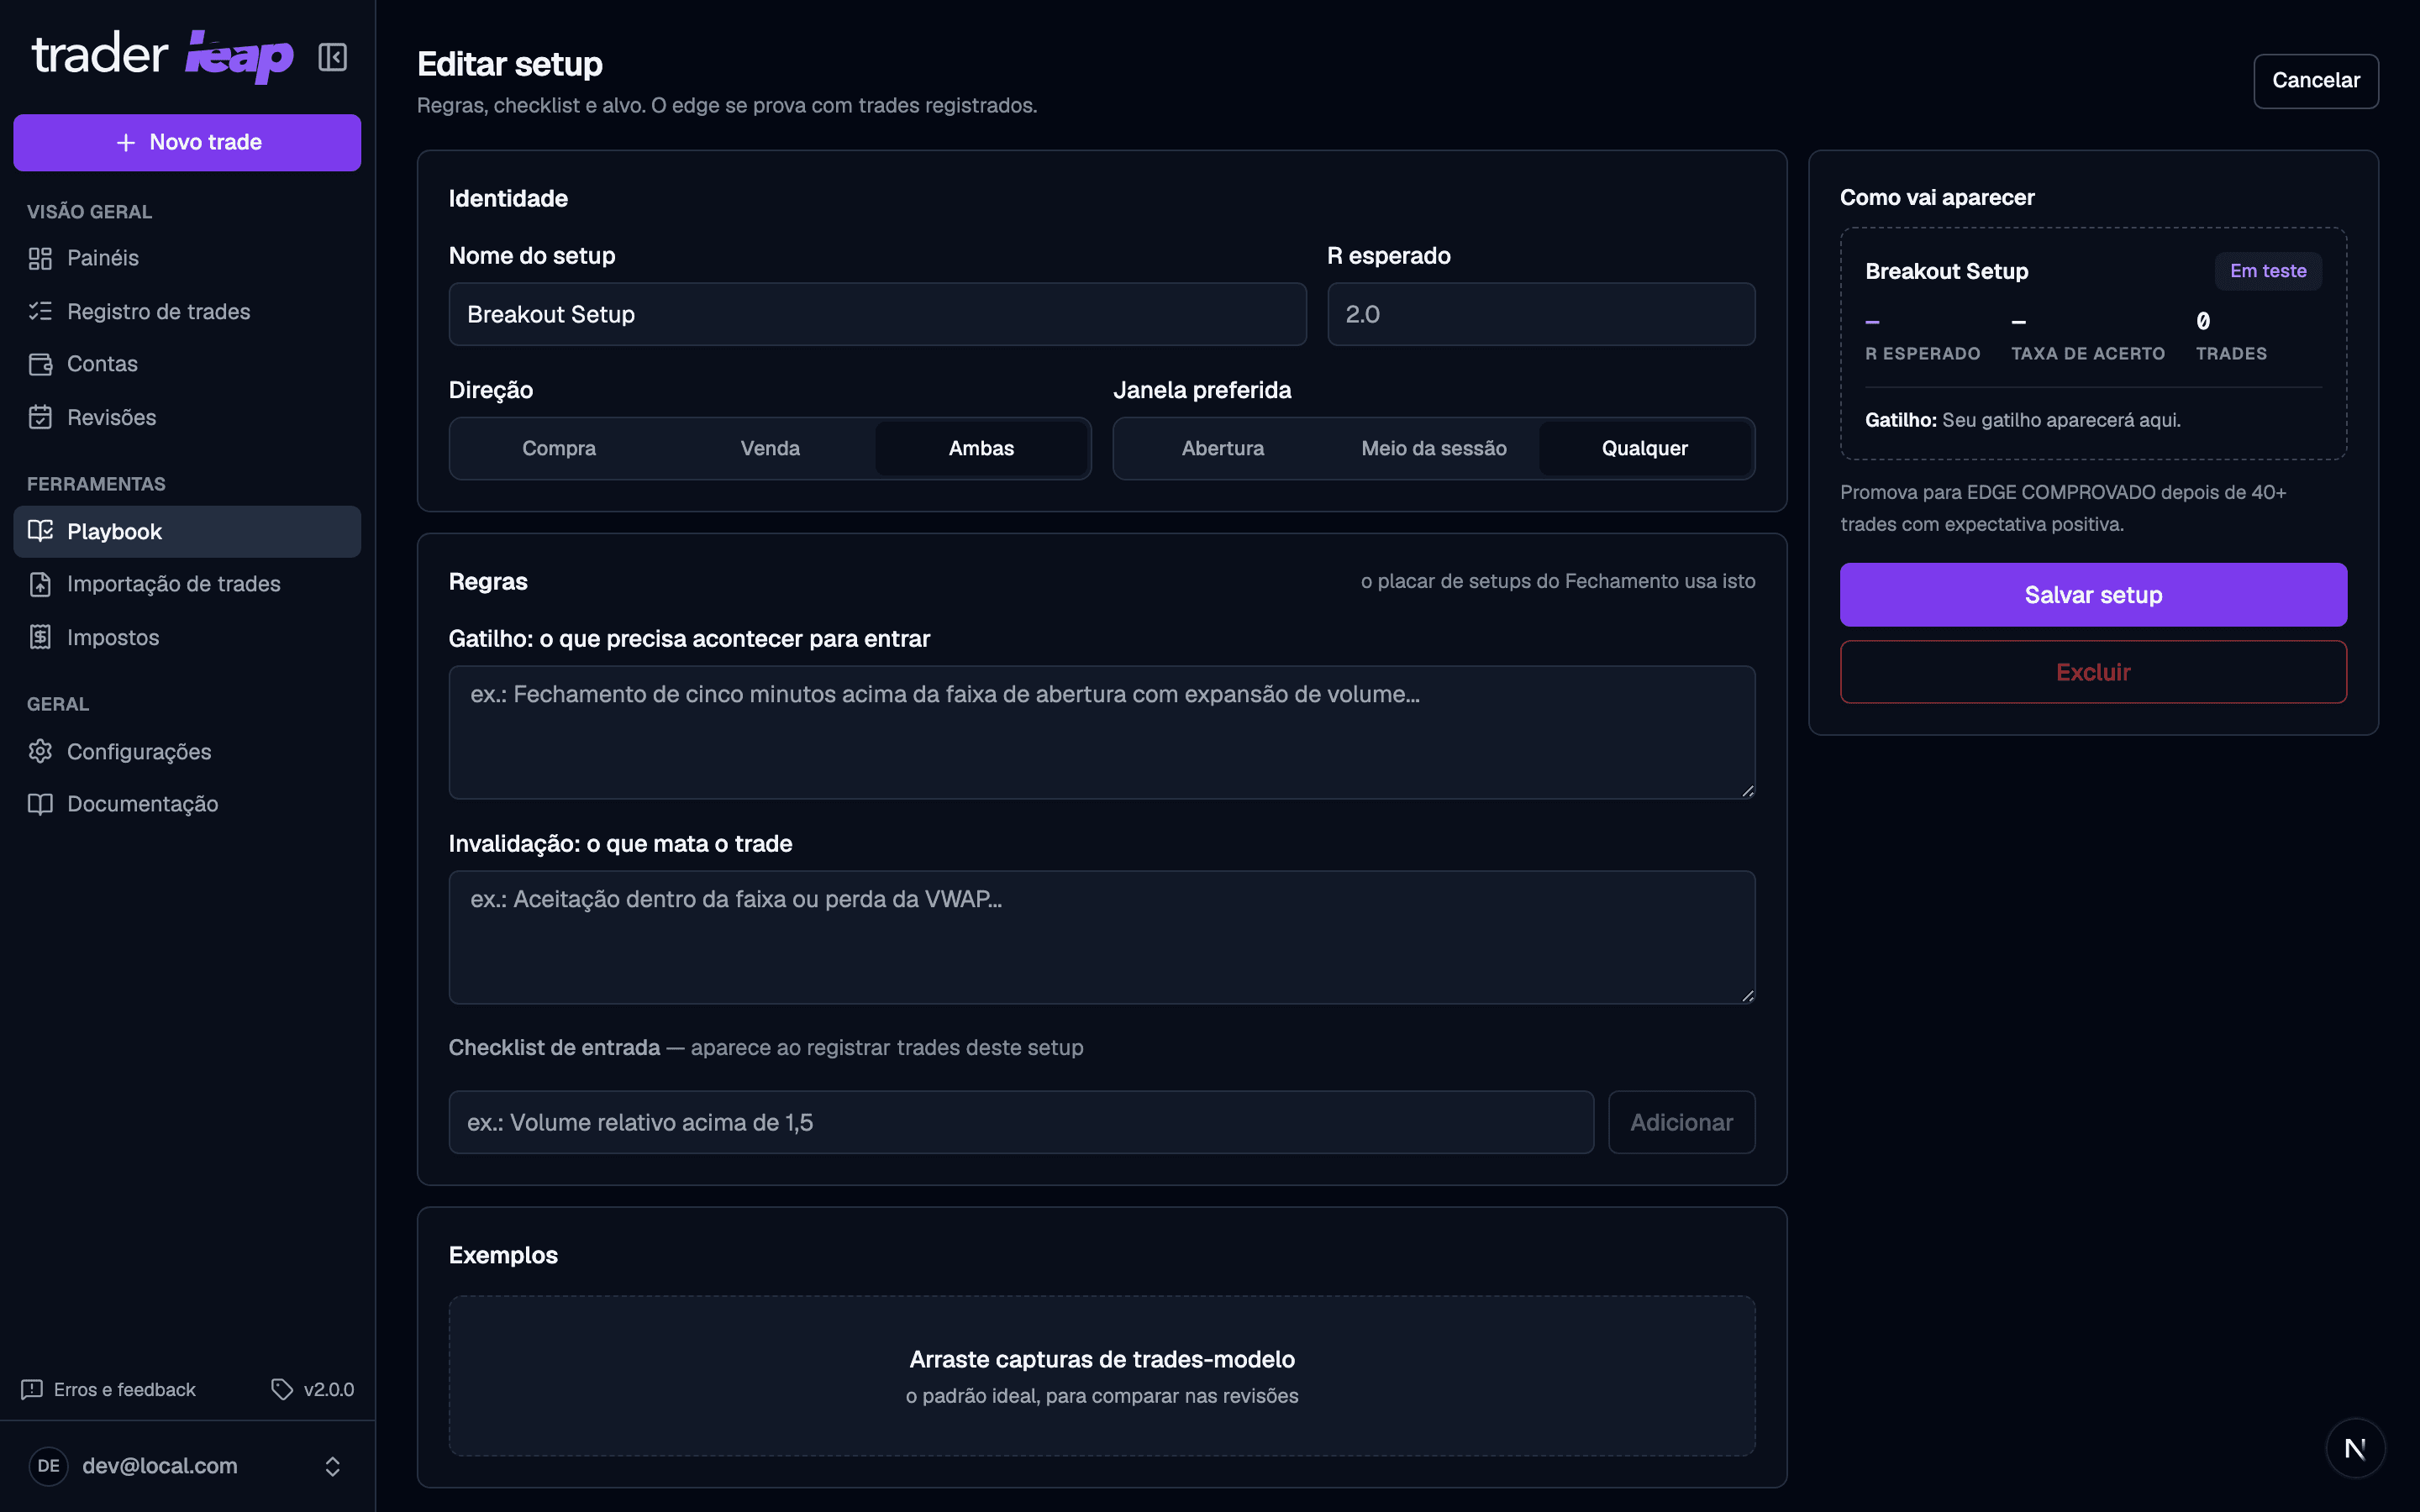Viewport: 2420px width, 1512px height.
Task: Open the Next.js dev tools badge
Action: (2355, 1448)
